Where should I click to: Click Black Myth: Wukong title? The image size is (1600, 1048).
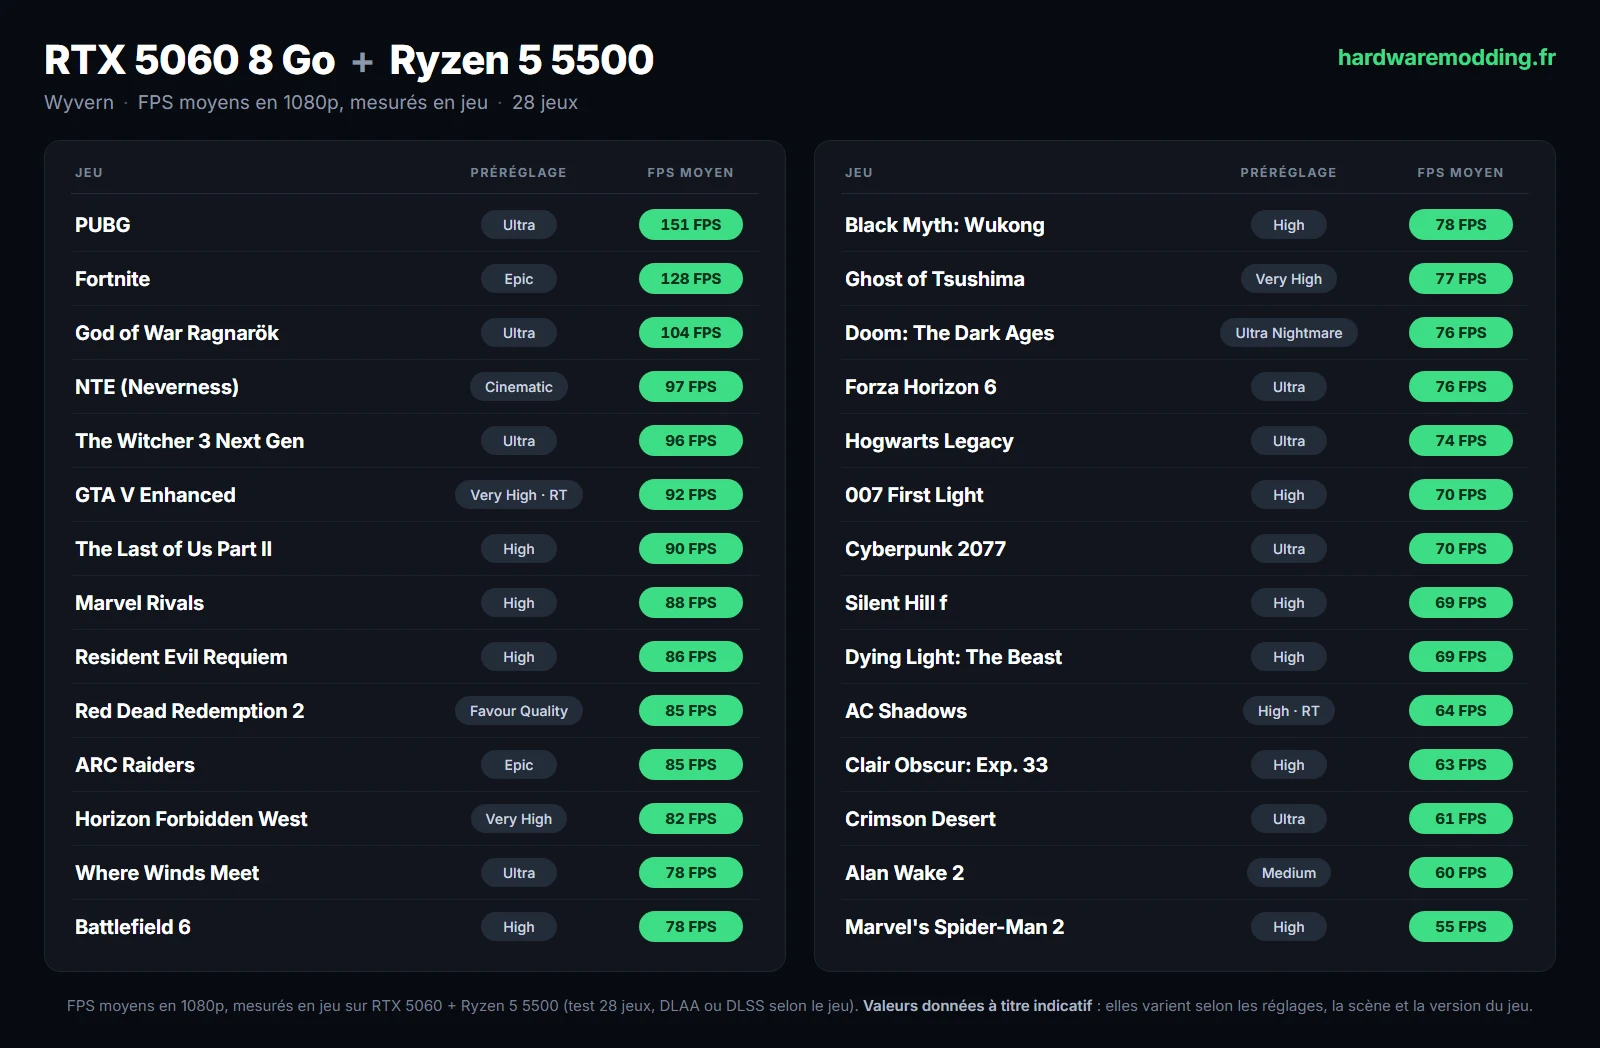pos(945,225)
